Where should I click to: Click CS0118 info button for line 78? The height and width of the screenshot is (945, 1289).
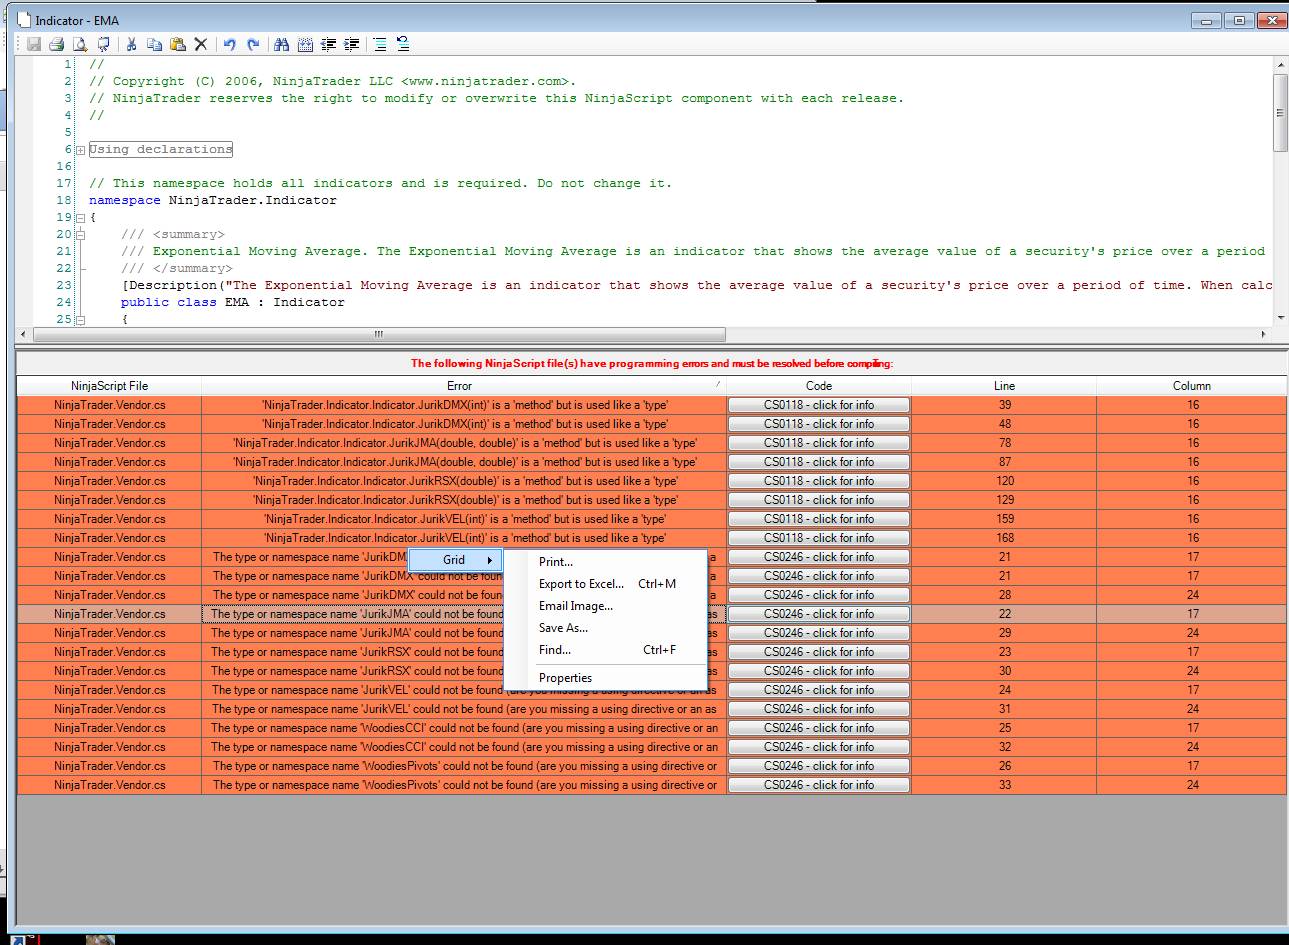819,443
